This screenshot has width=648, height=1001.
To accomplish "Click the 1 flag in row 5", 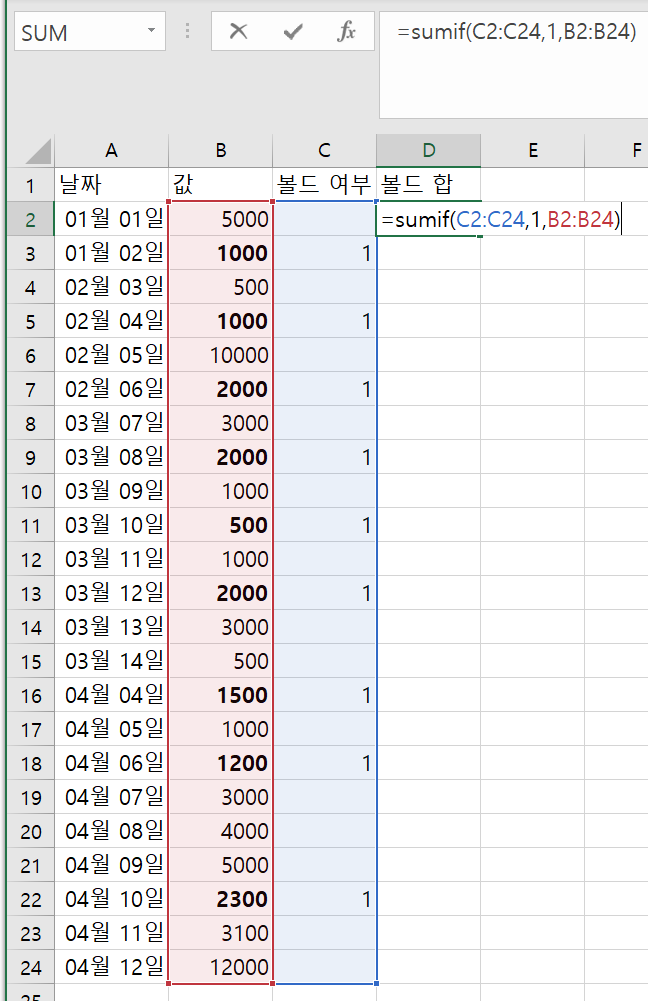I will [x=324, y=321].
